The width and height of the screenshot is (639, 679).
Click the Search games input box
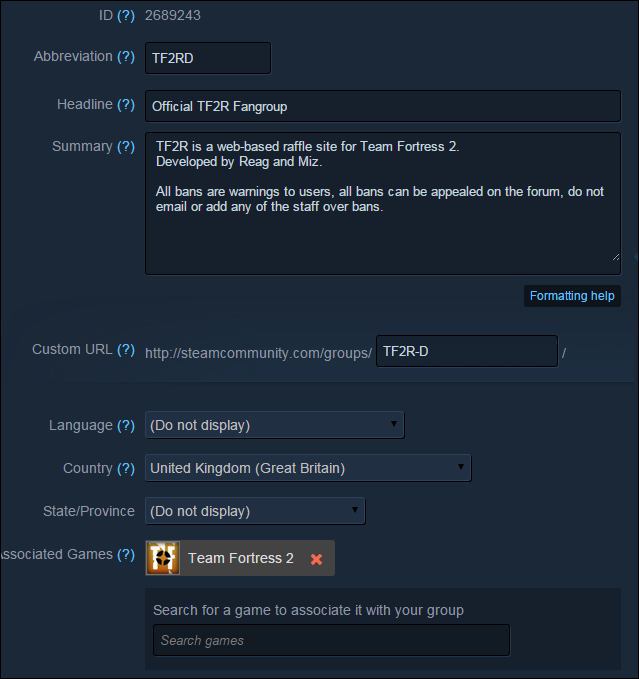[x=331, y=640]
